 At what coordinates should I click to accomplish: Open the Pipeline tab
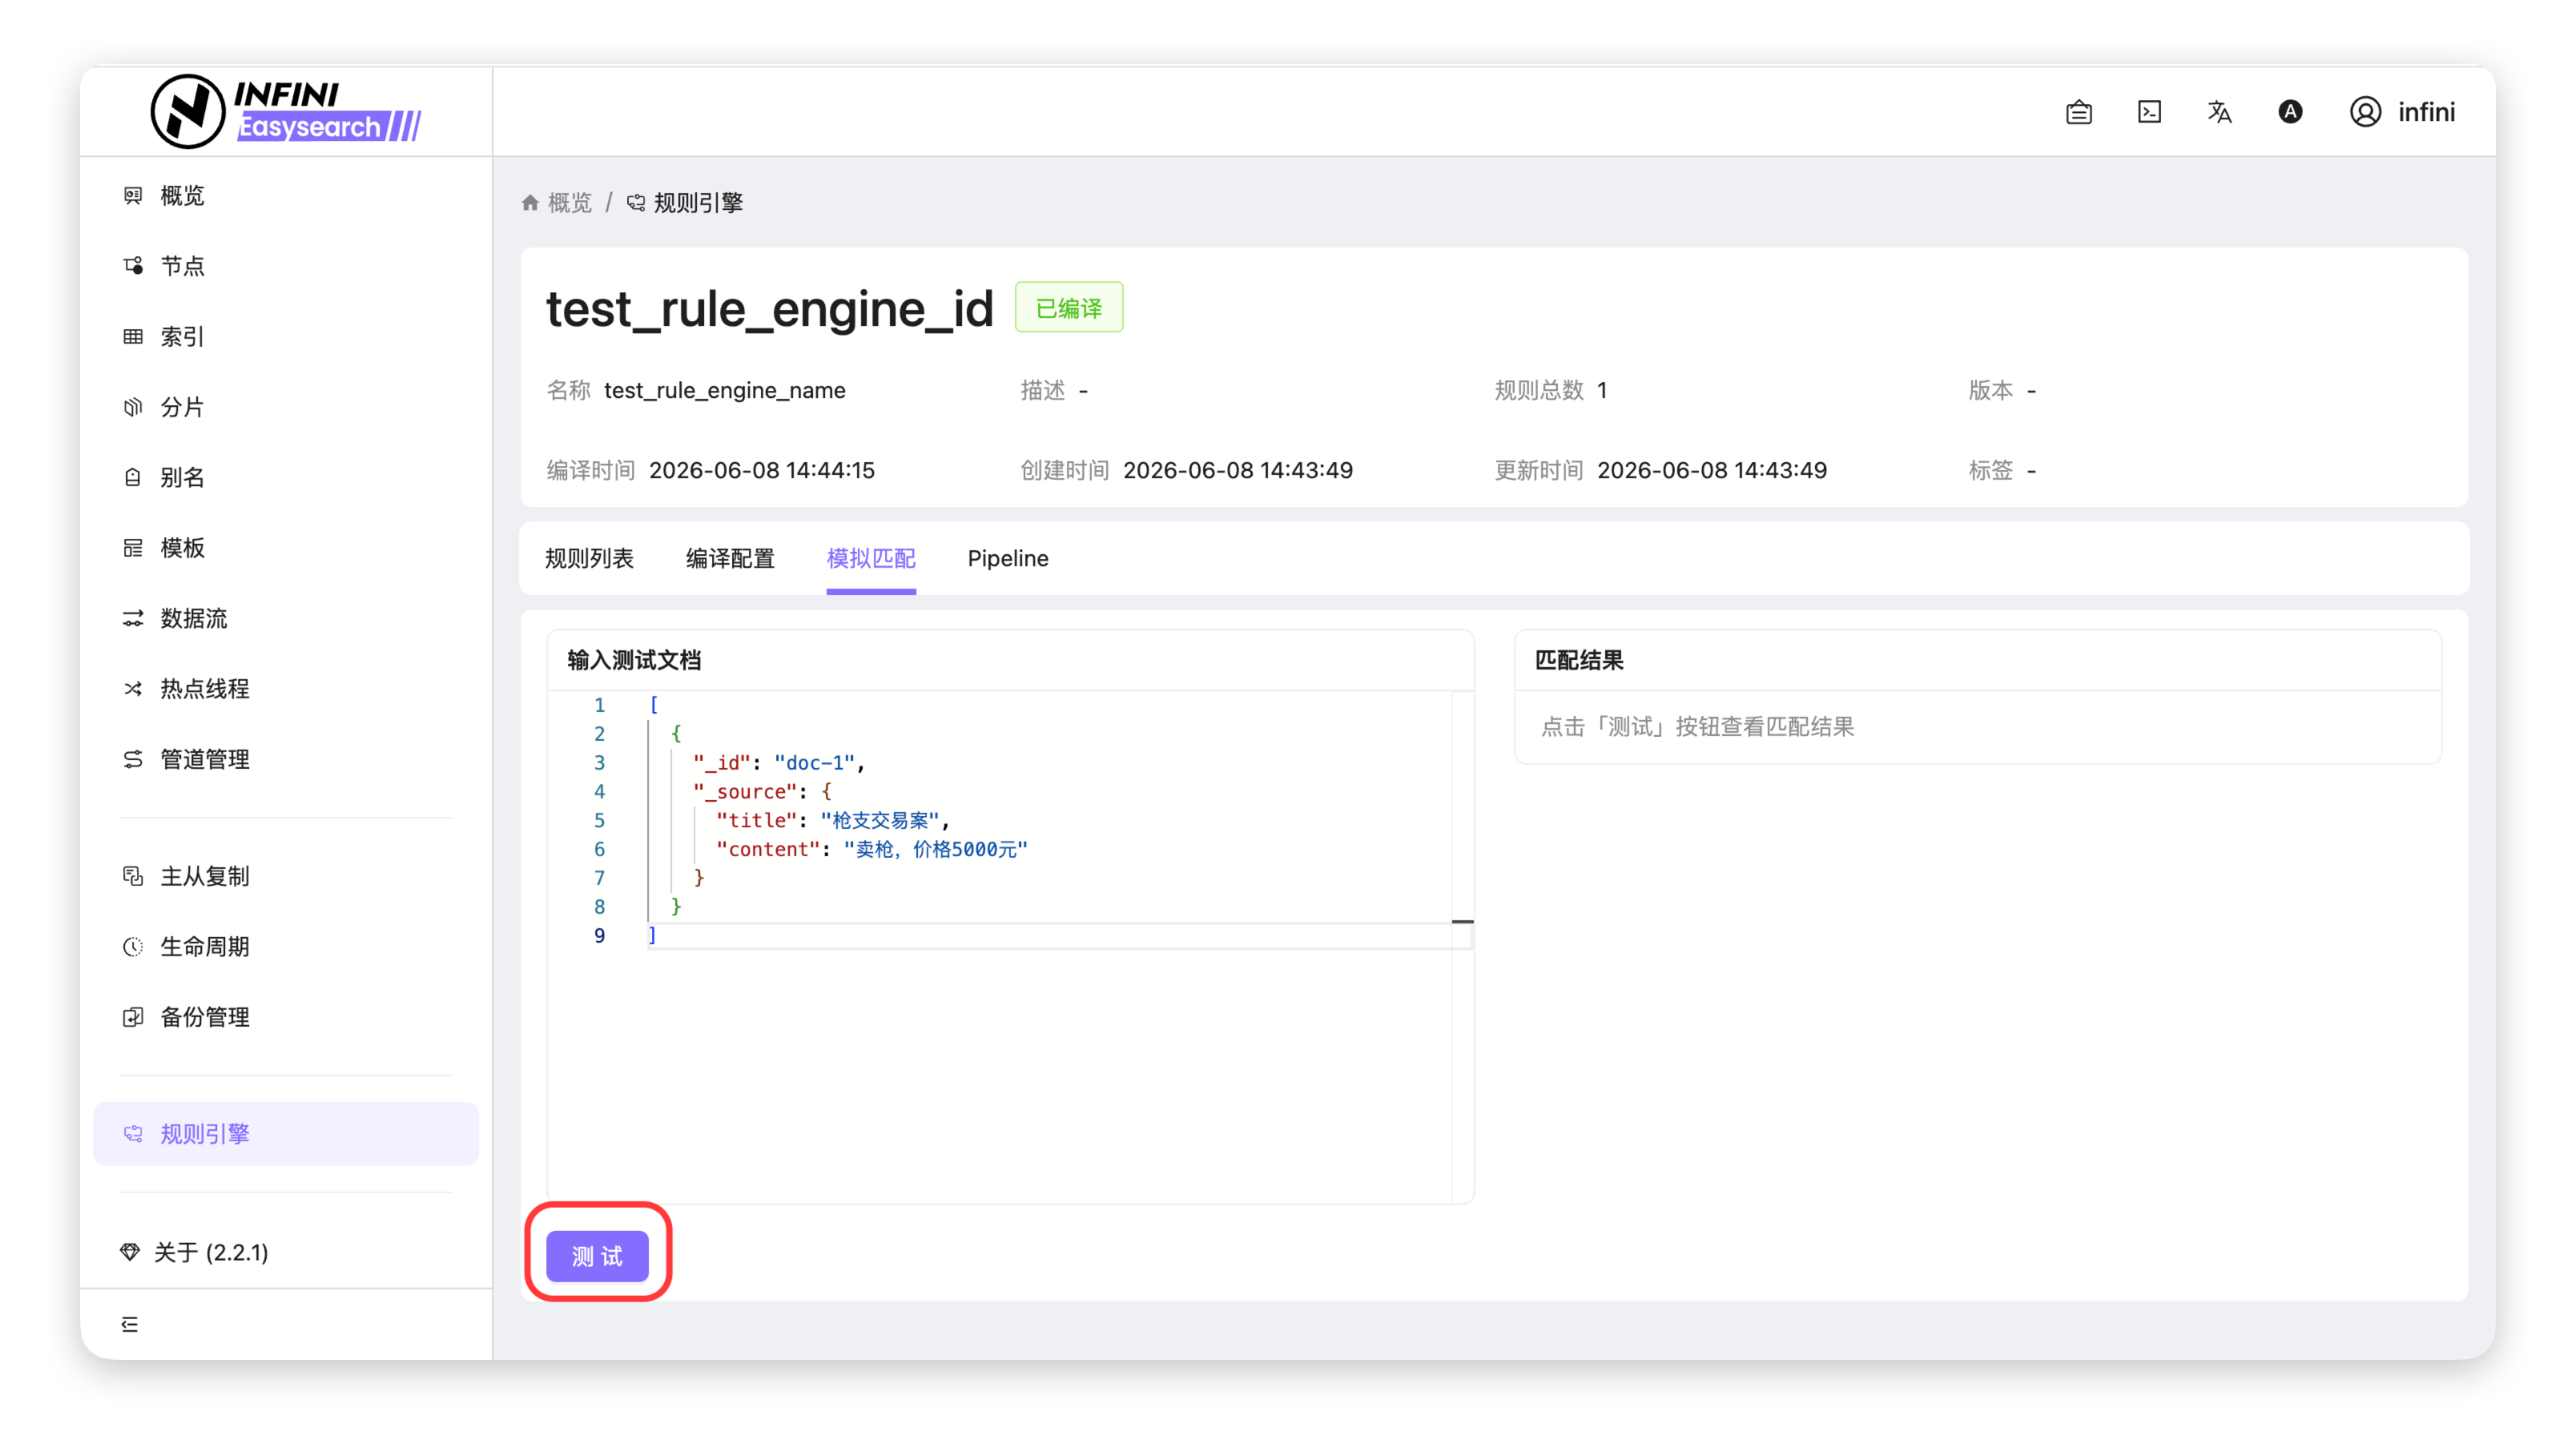coord(1008,558)
